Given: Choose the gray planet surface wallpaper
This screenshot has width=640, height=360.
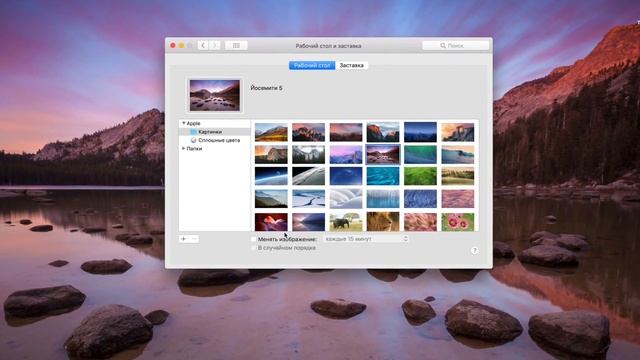Looking at the screenshot, I should (308, 176).
